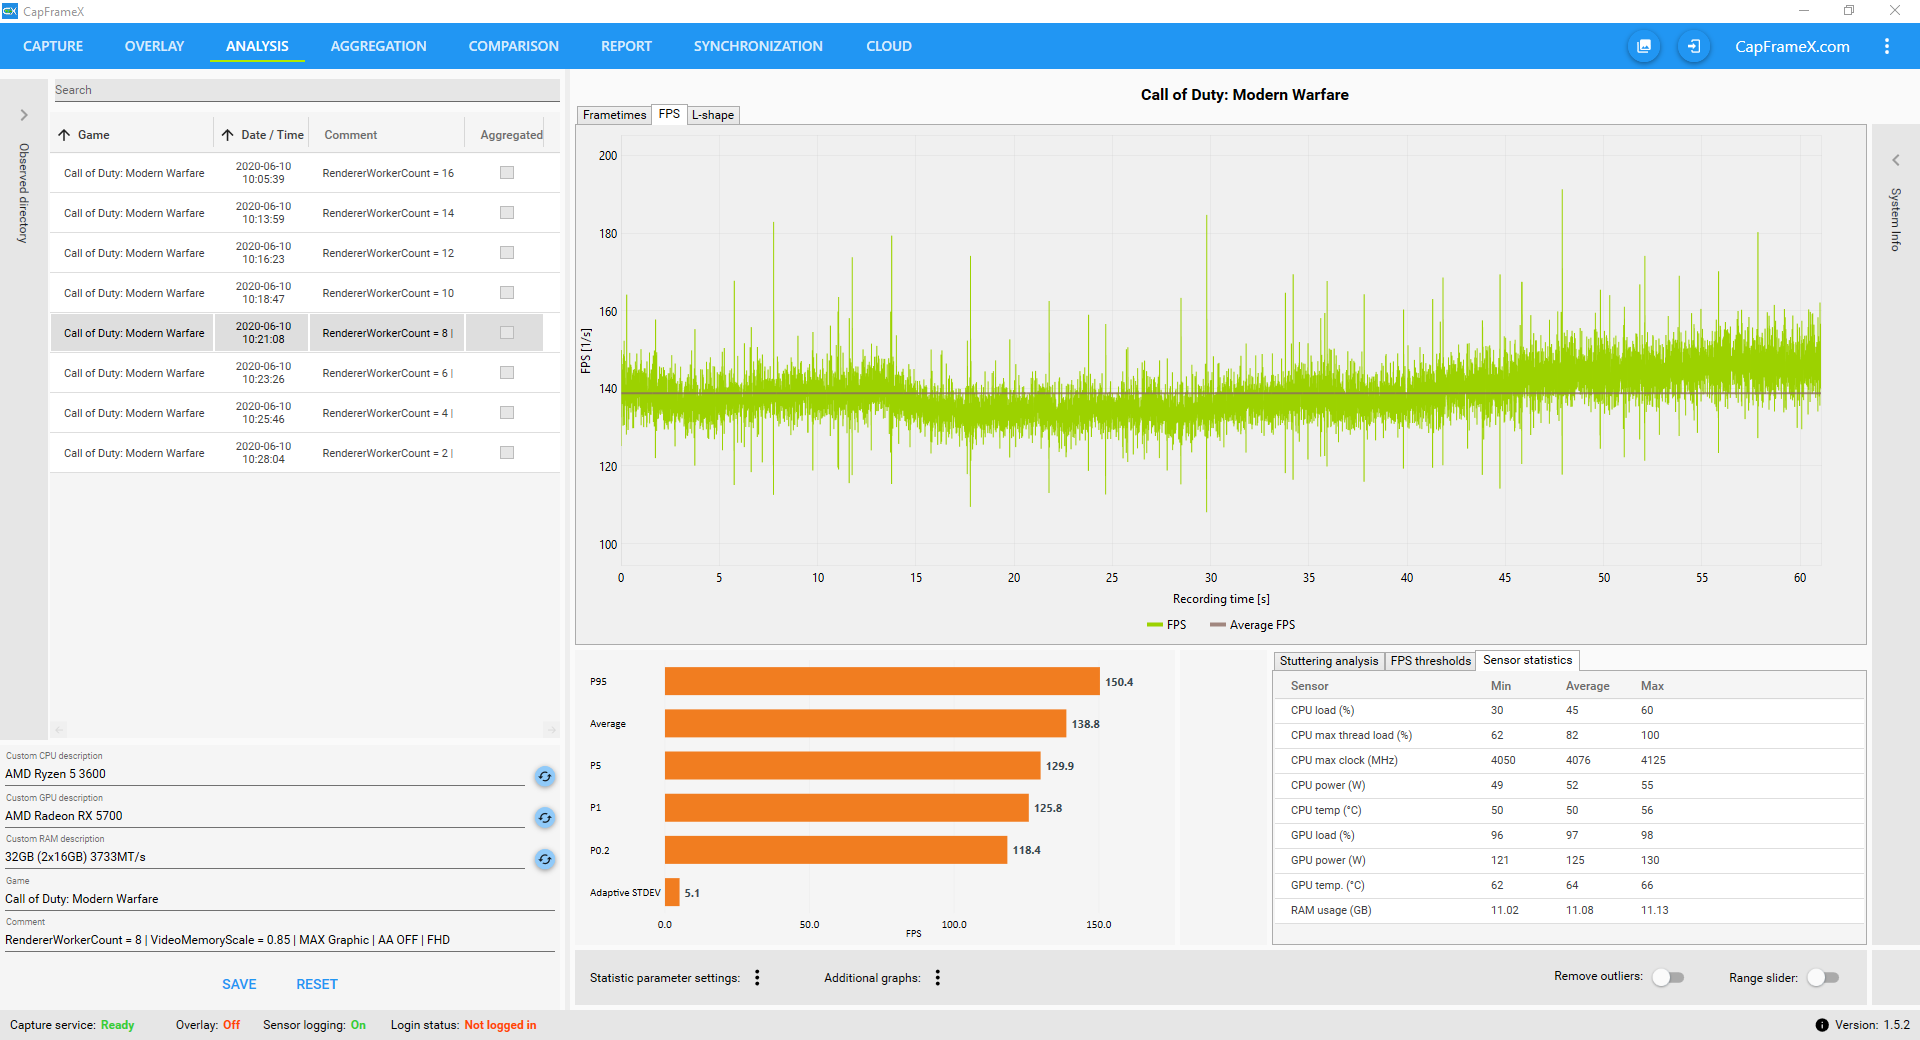This screenshot has width=1920, height=1040.
Task: Select the Sensor statistics tab
Action: [x=1527, y=660]
